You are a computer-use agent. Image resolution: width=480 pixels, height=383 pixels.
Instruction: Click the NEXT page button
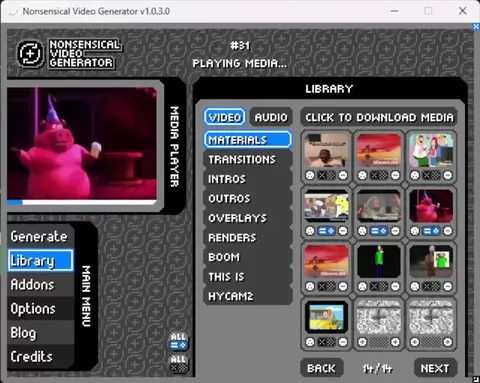click(435, 368)
